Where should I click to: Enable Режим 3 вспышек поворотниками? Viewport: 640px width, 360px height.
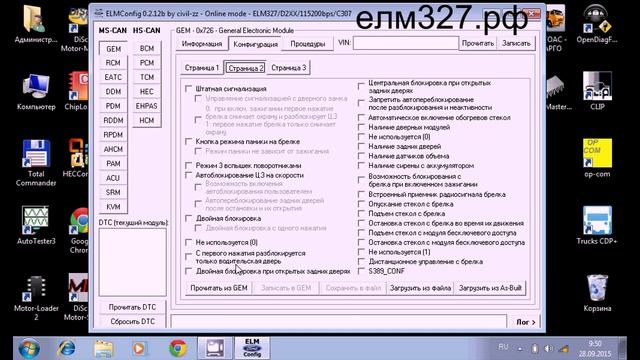(x=189, y=165)
